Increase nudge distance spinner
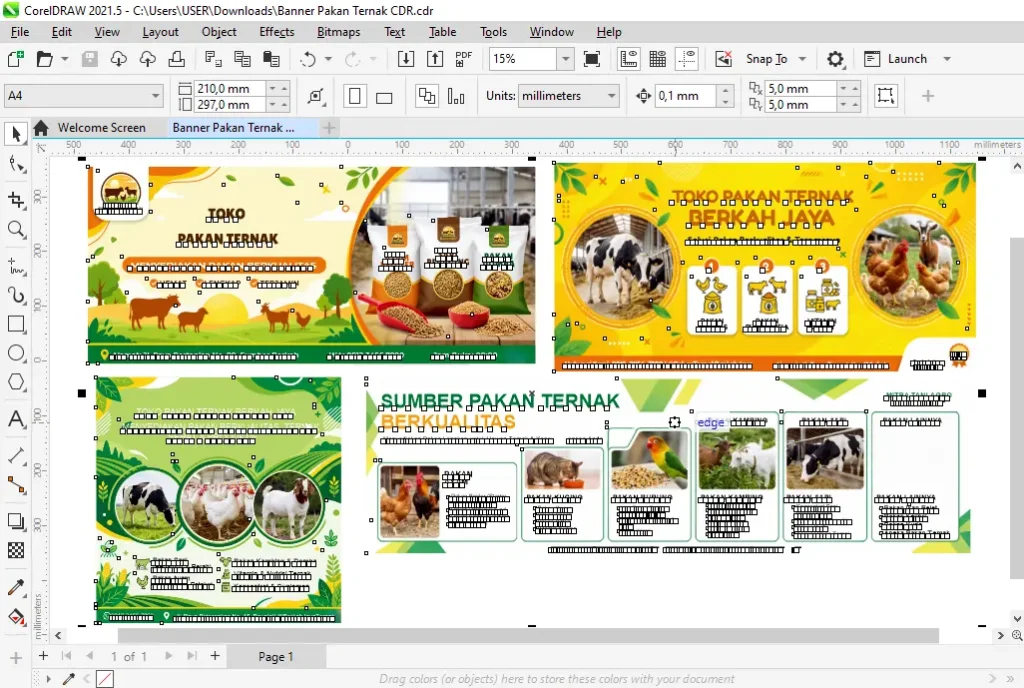This screenshot has width=1024, height=688. pos(726,91)
